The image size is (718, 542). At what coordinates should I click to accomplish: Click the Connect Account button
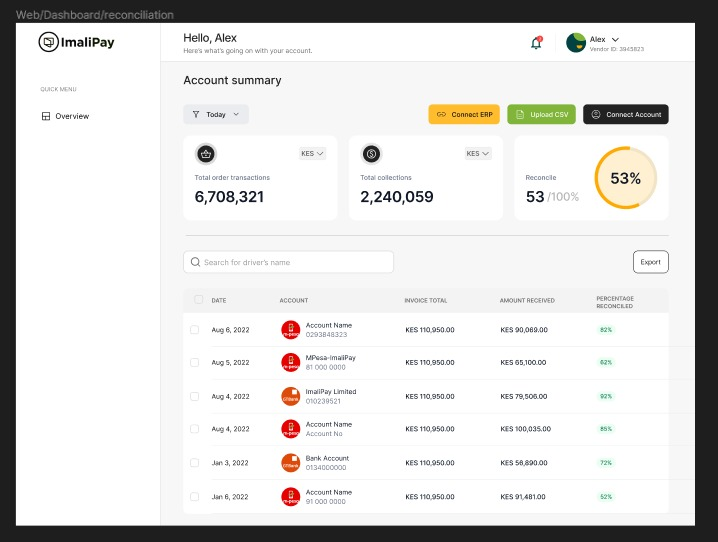tap(626, 114)
